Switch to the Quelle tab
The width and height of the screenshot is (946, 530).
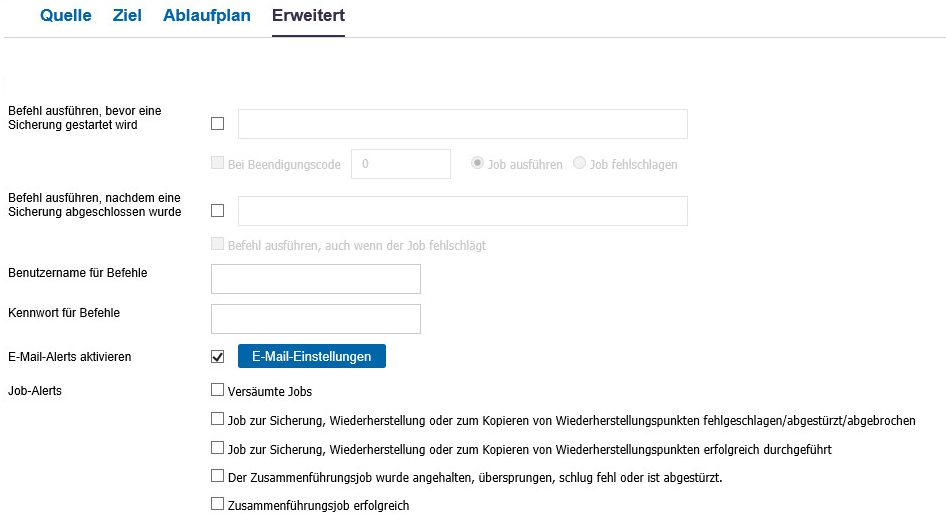65,15
